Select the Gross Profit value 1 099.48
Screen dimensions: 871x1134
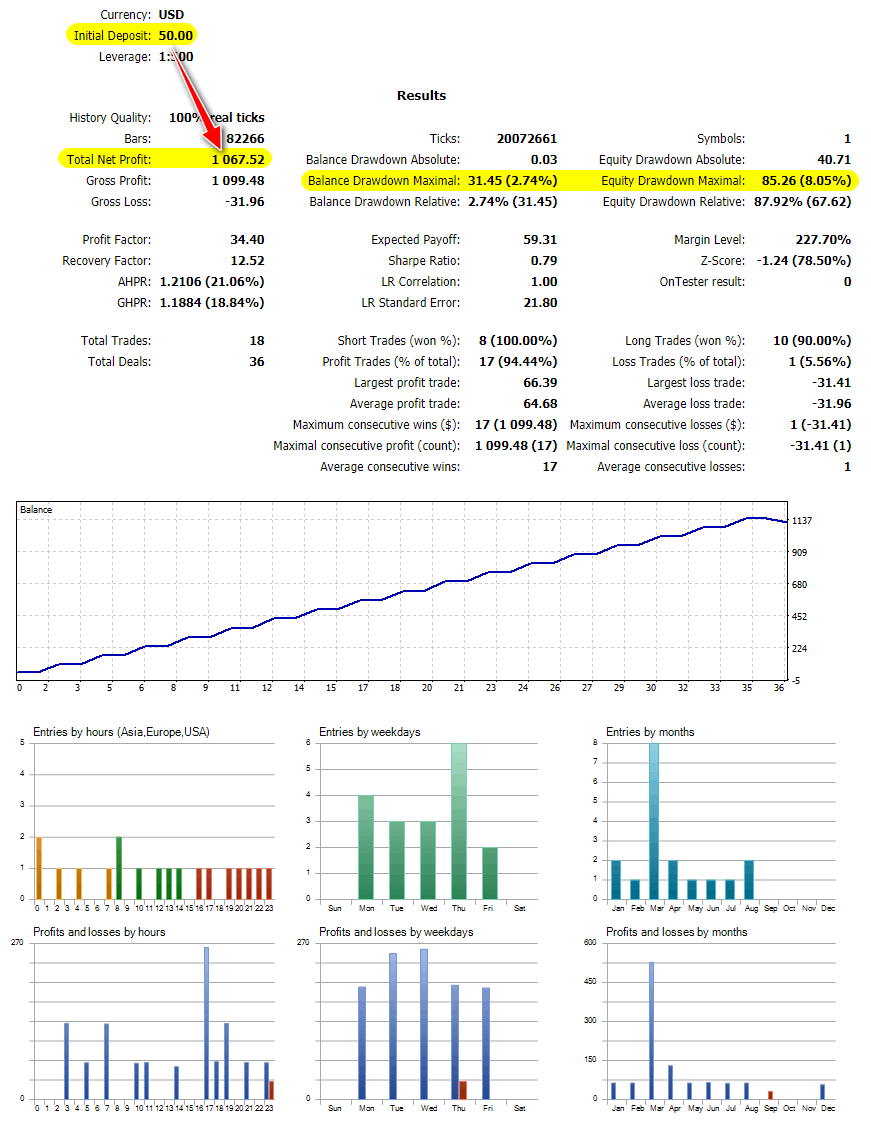[238, 180]
